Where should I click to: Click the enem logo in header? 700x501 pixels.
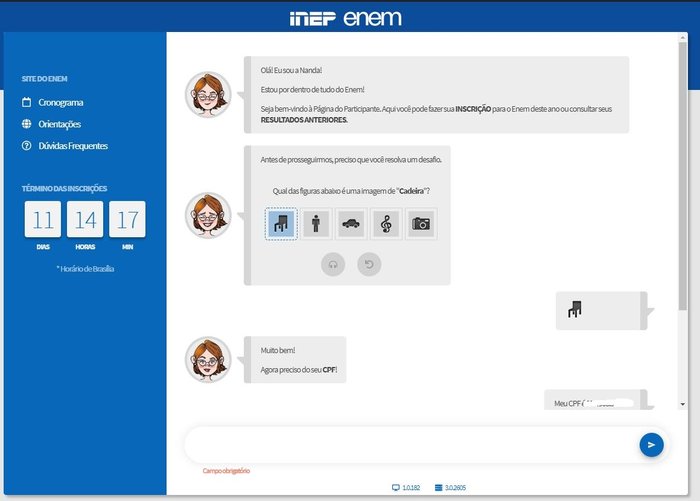(372, 18)
